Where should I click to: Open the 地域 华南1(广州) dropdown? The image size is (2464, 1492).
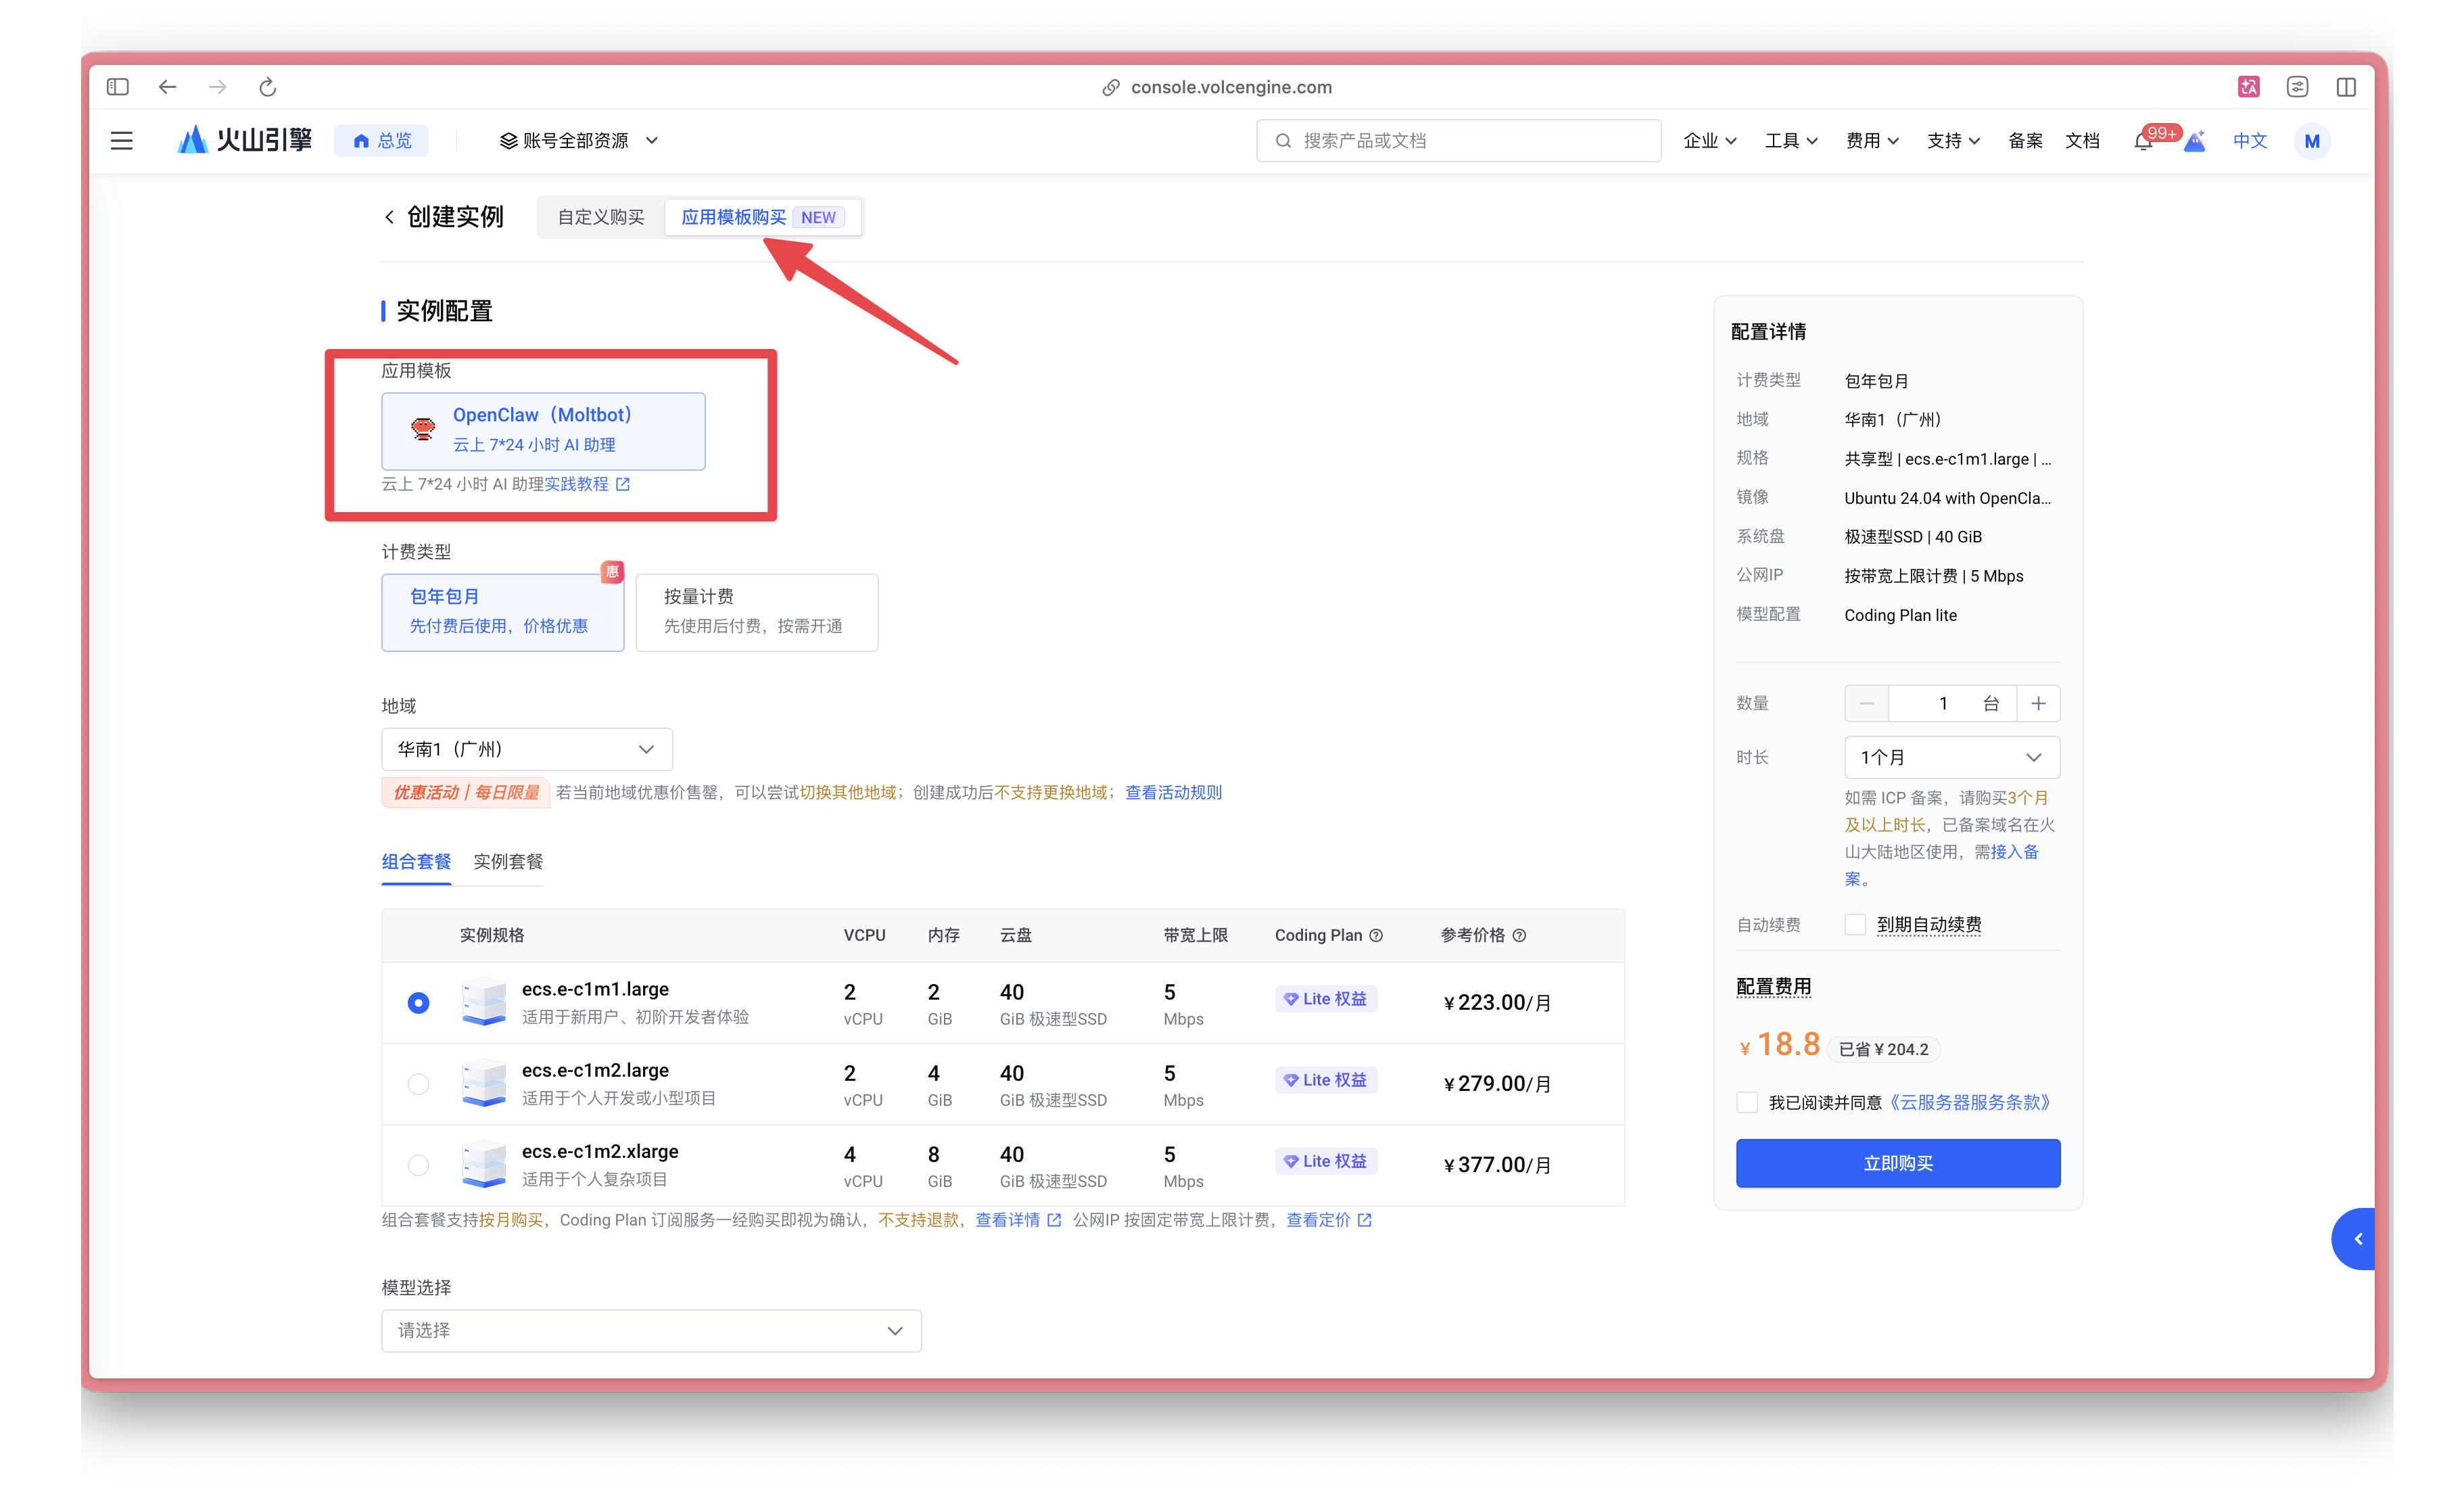[526, 749]
